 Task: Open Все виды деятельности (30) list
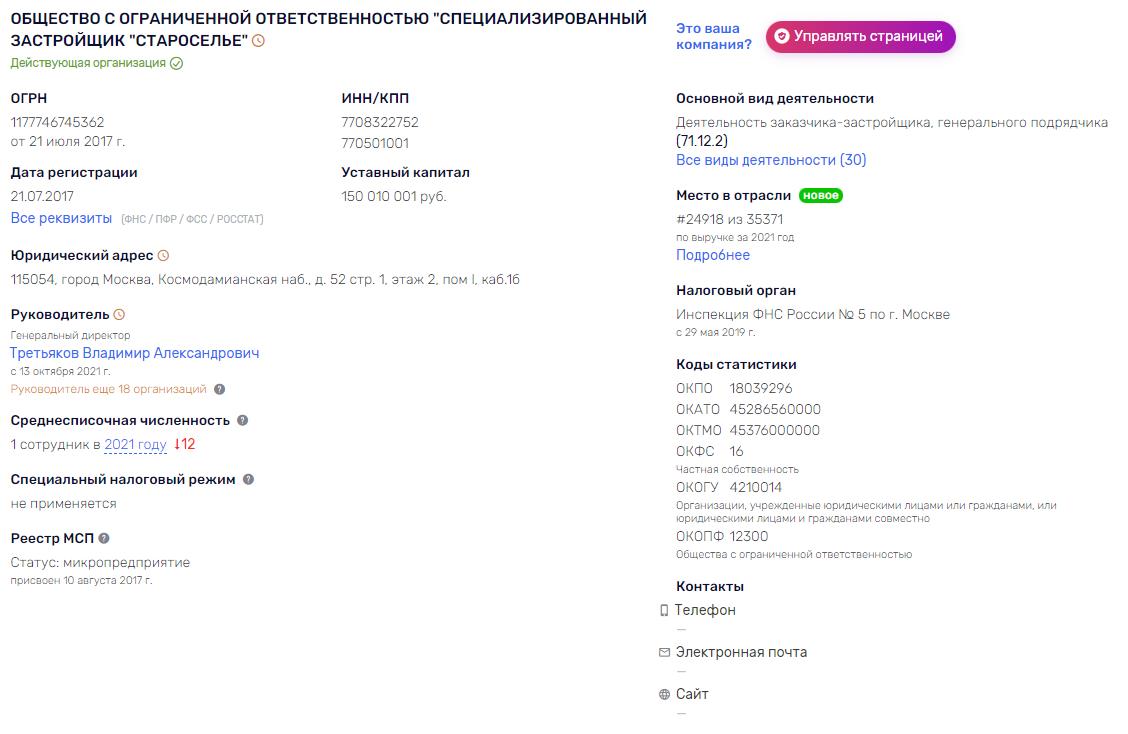click(771, 160)
